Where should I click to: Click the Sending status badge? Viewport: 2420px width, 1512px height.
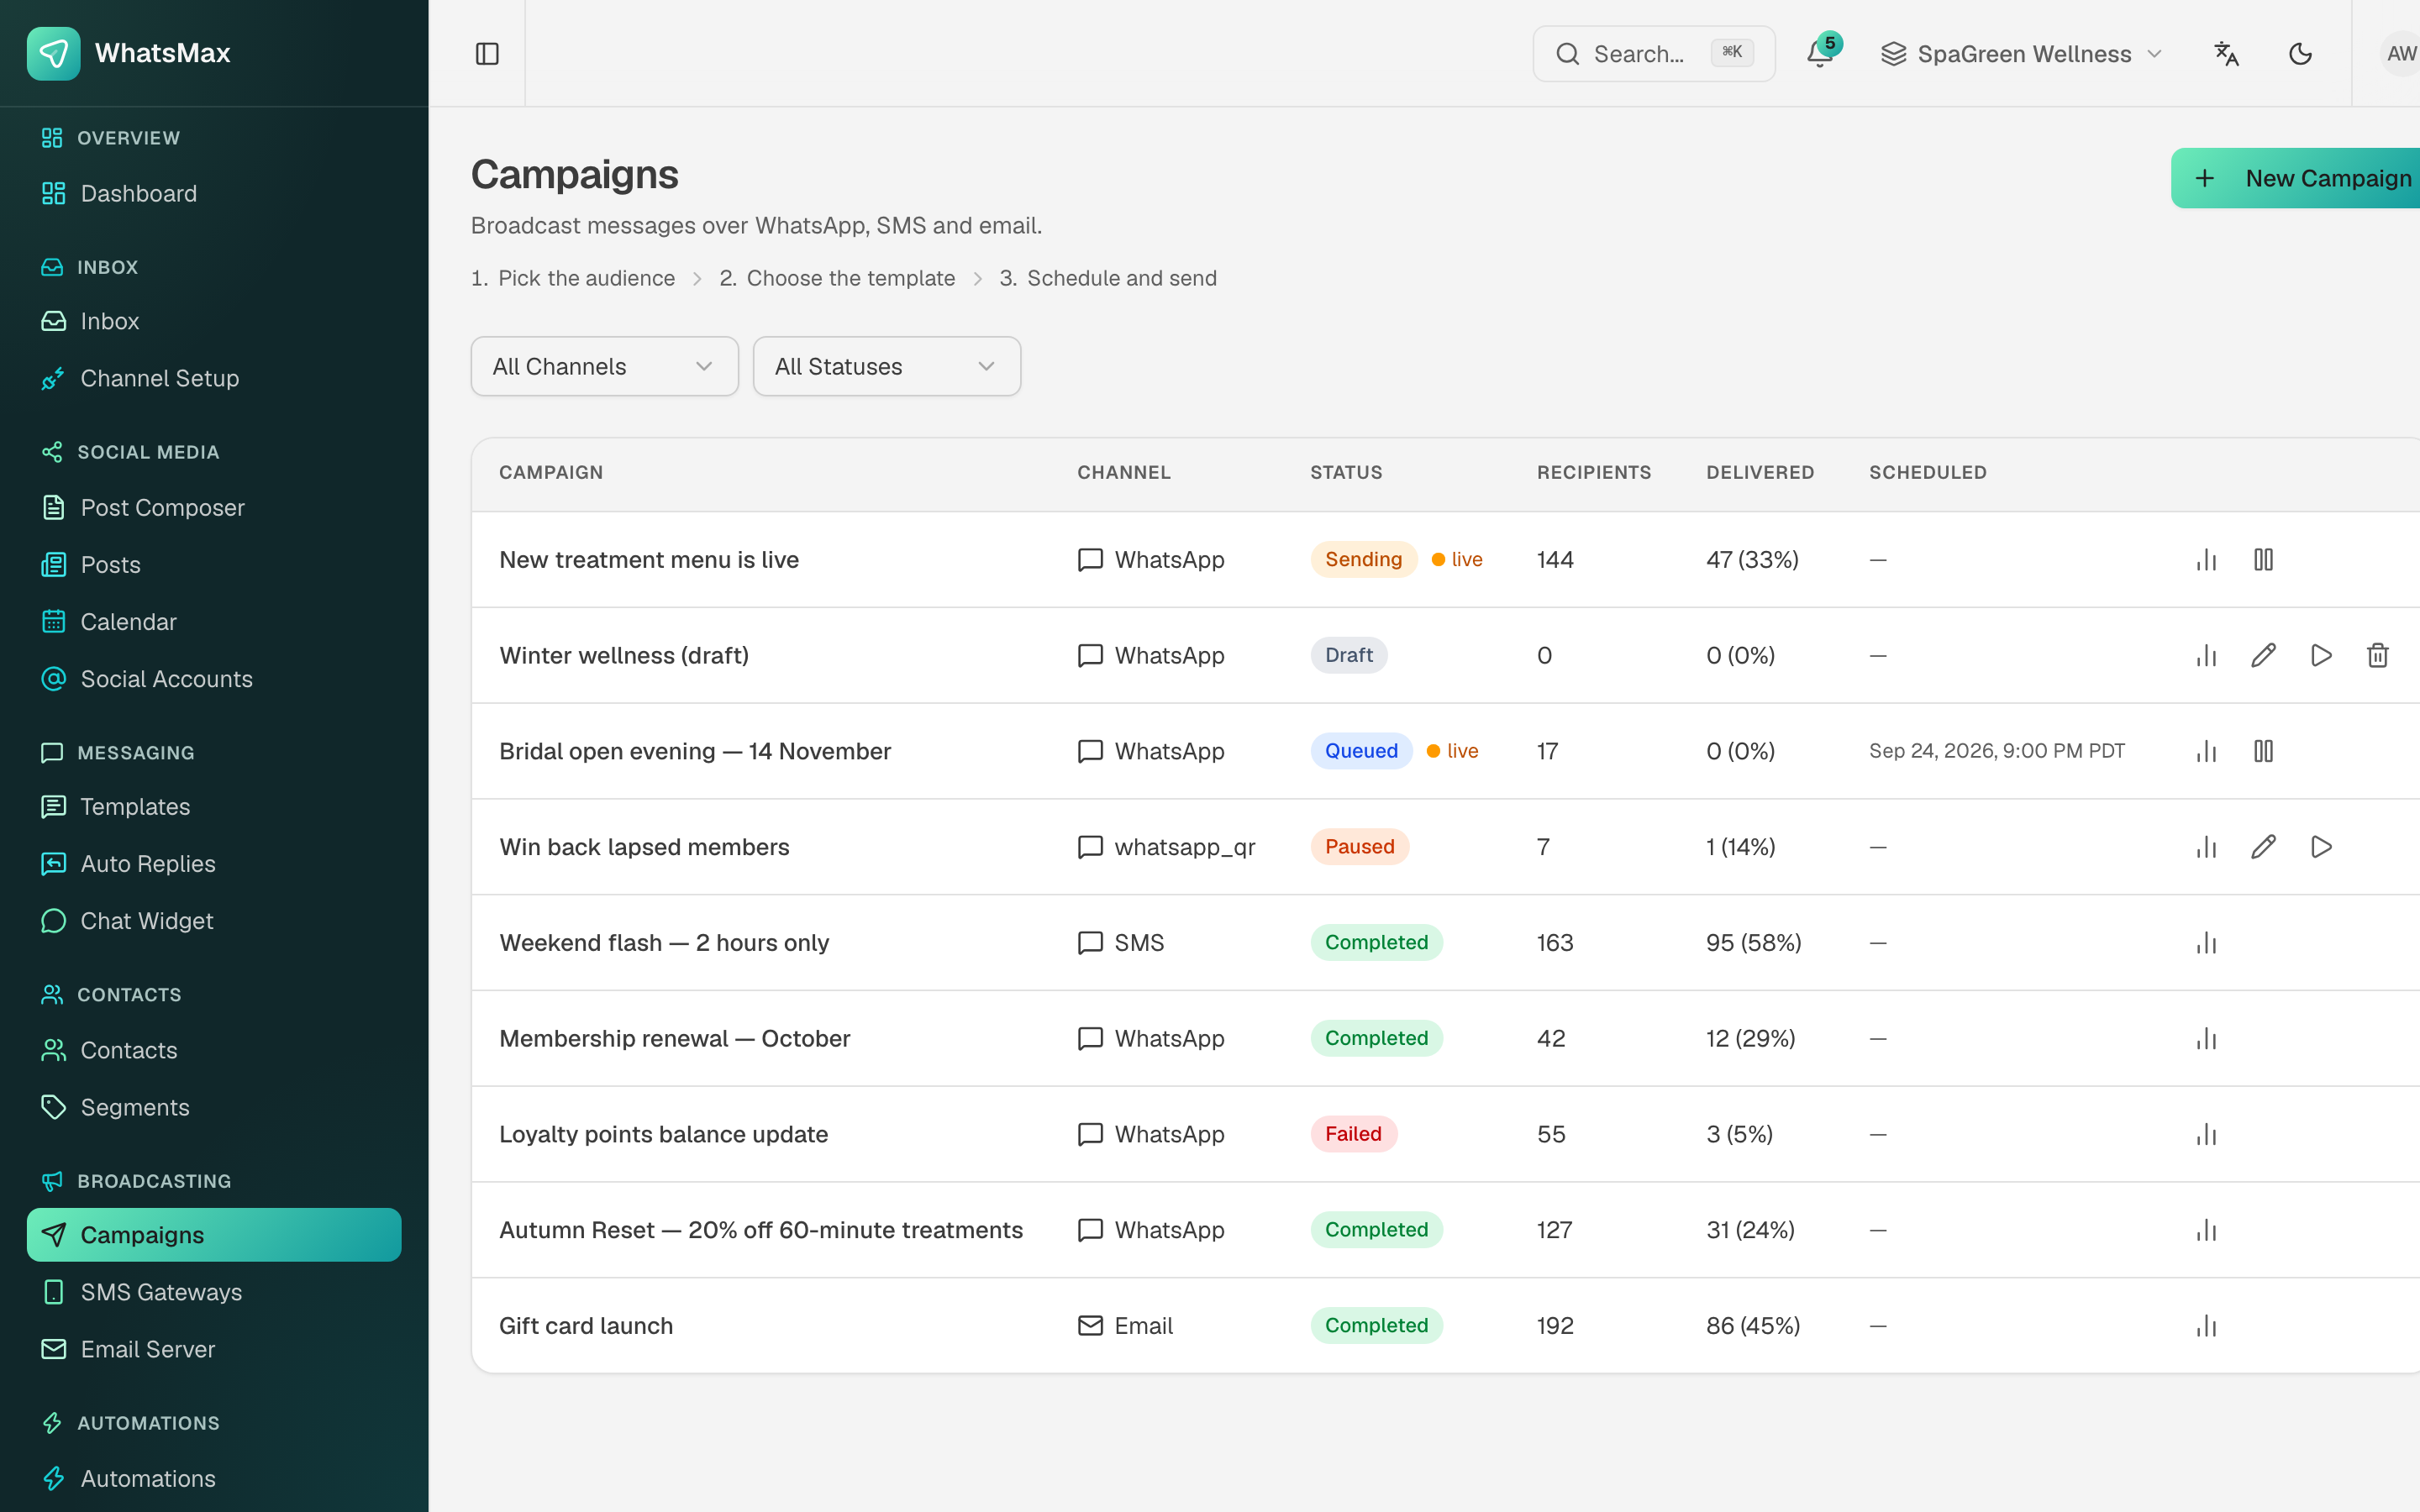[1363, 560]
